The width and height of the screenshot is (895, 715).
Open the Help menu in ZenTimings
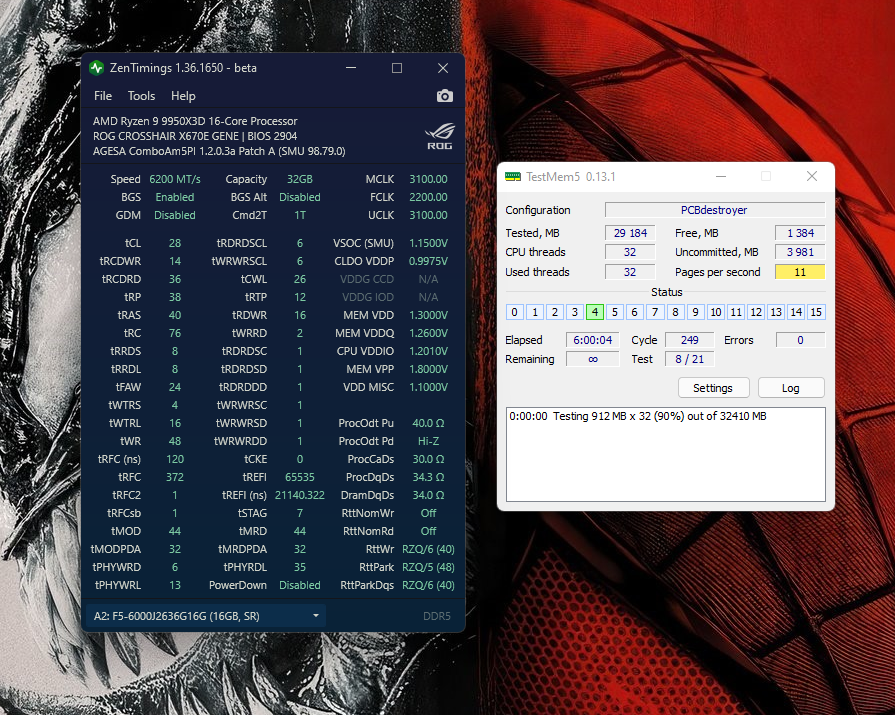coord(183,96)
